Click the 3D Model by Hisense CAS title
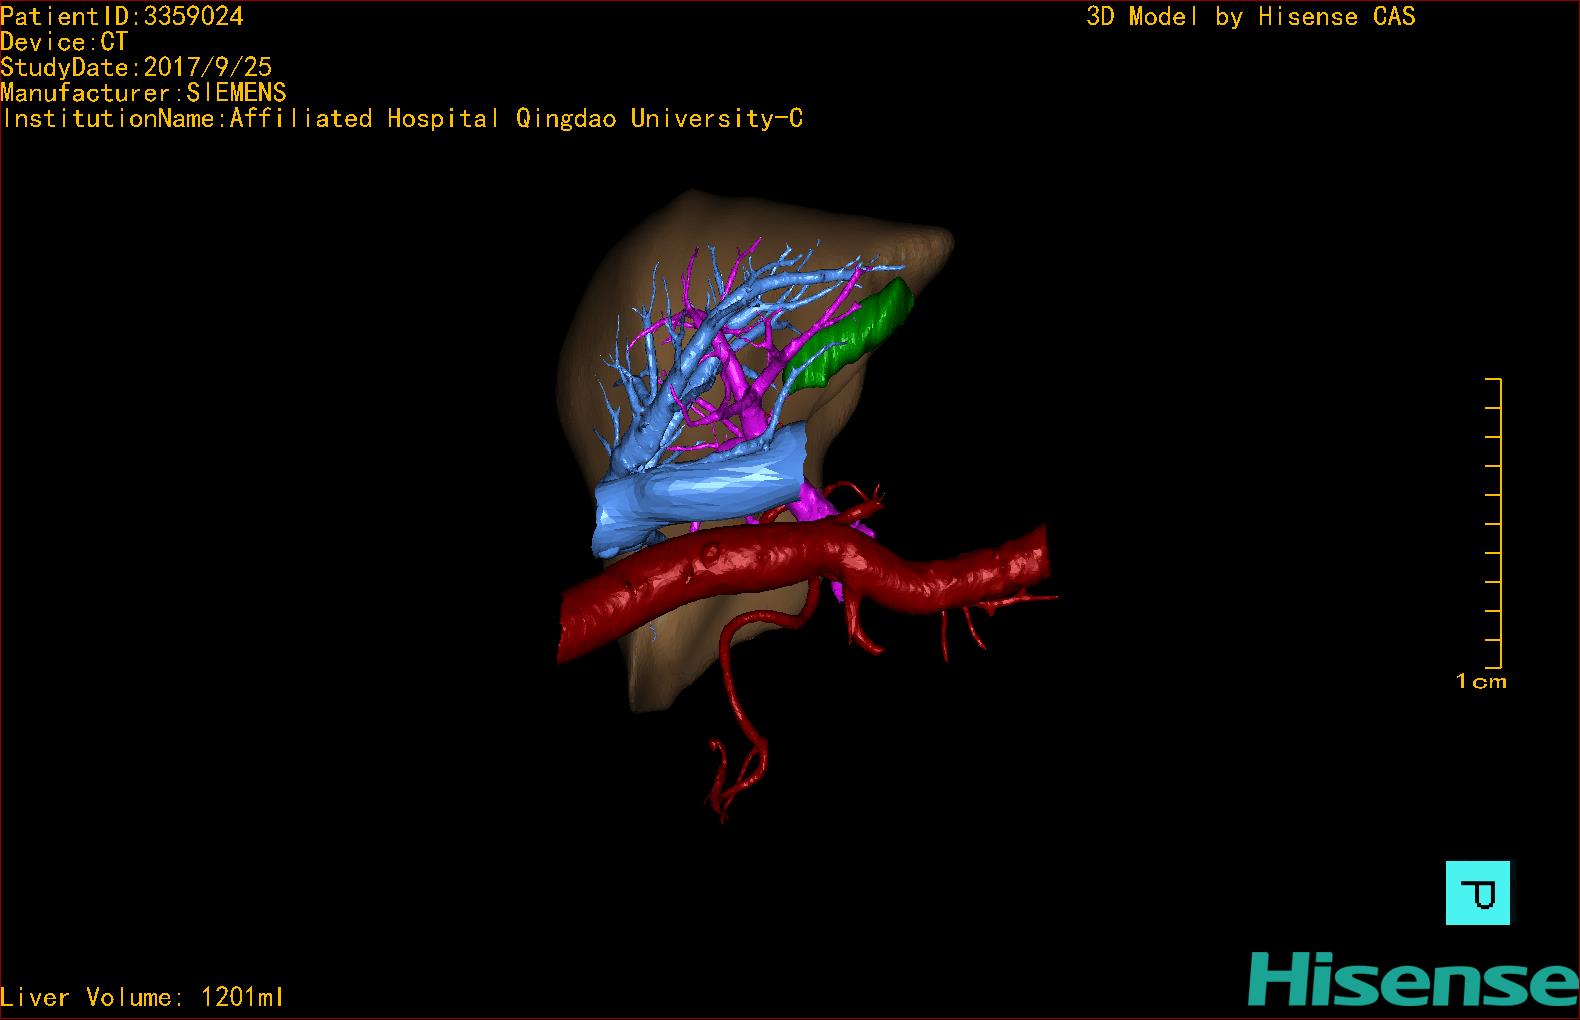 pyautogui.click(x=1251, y=16)
